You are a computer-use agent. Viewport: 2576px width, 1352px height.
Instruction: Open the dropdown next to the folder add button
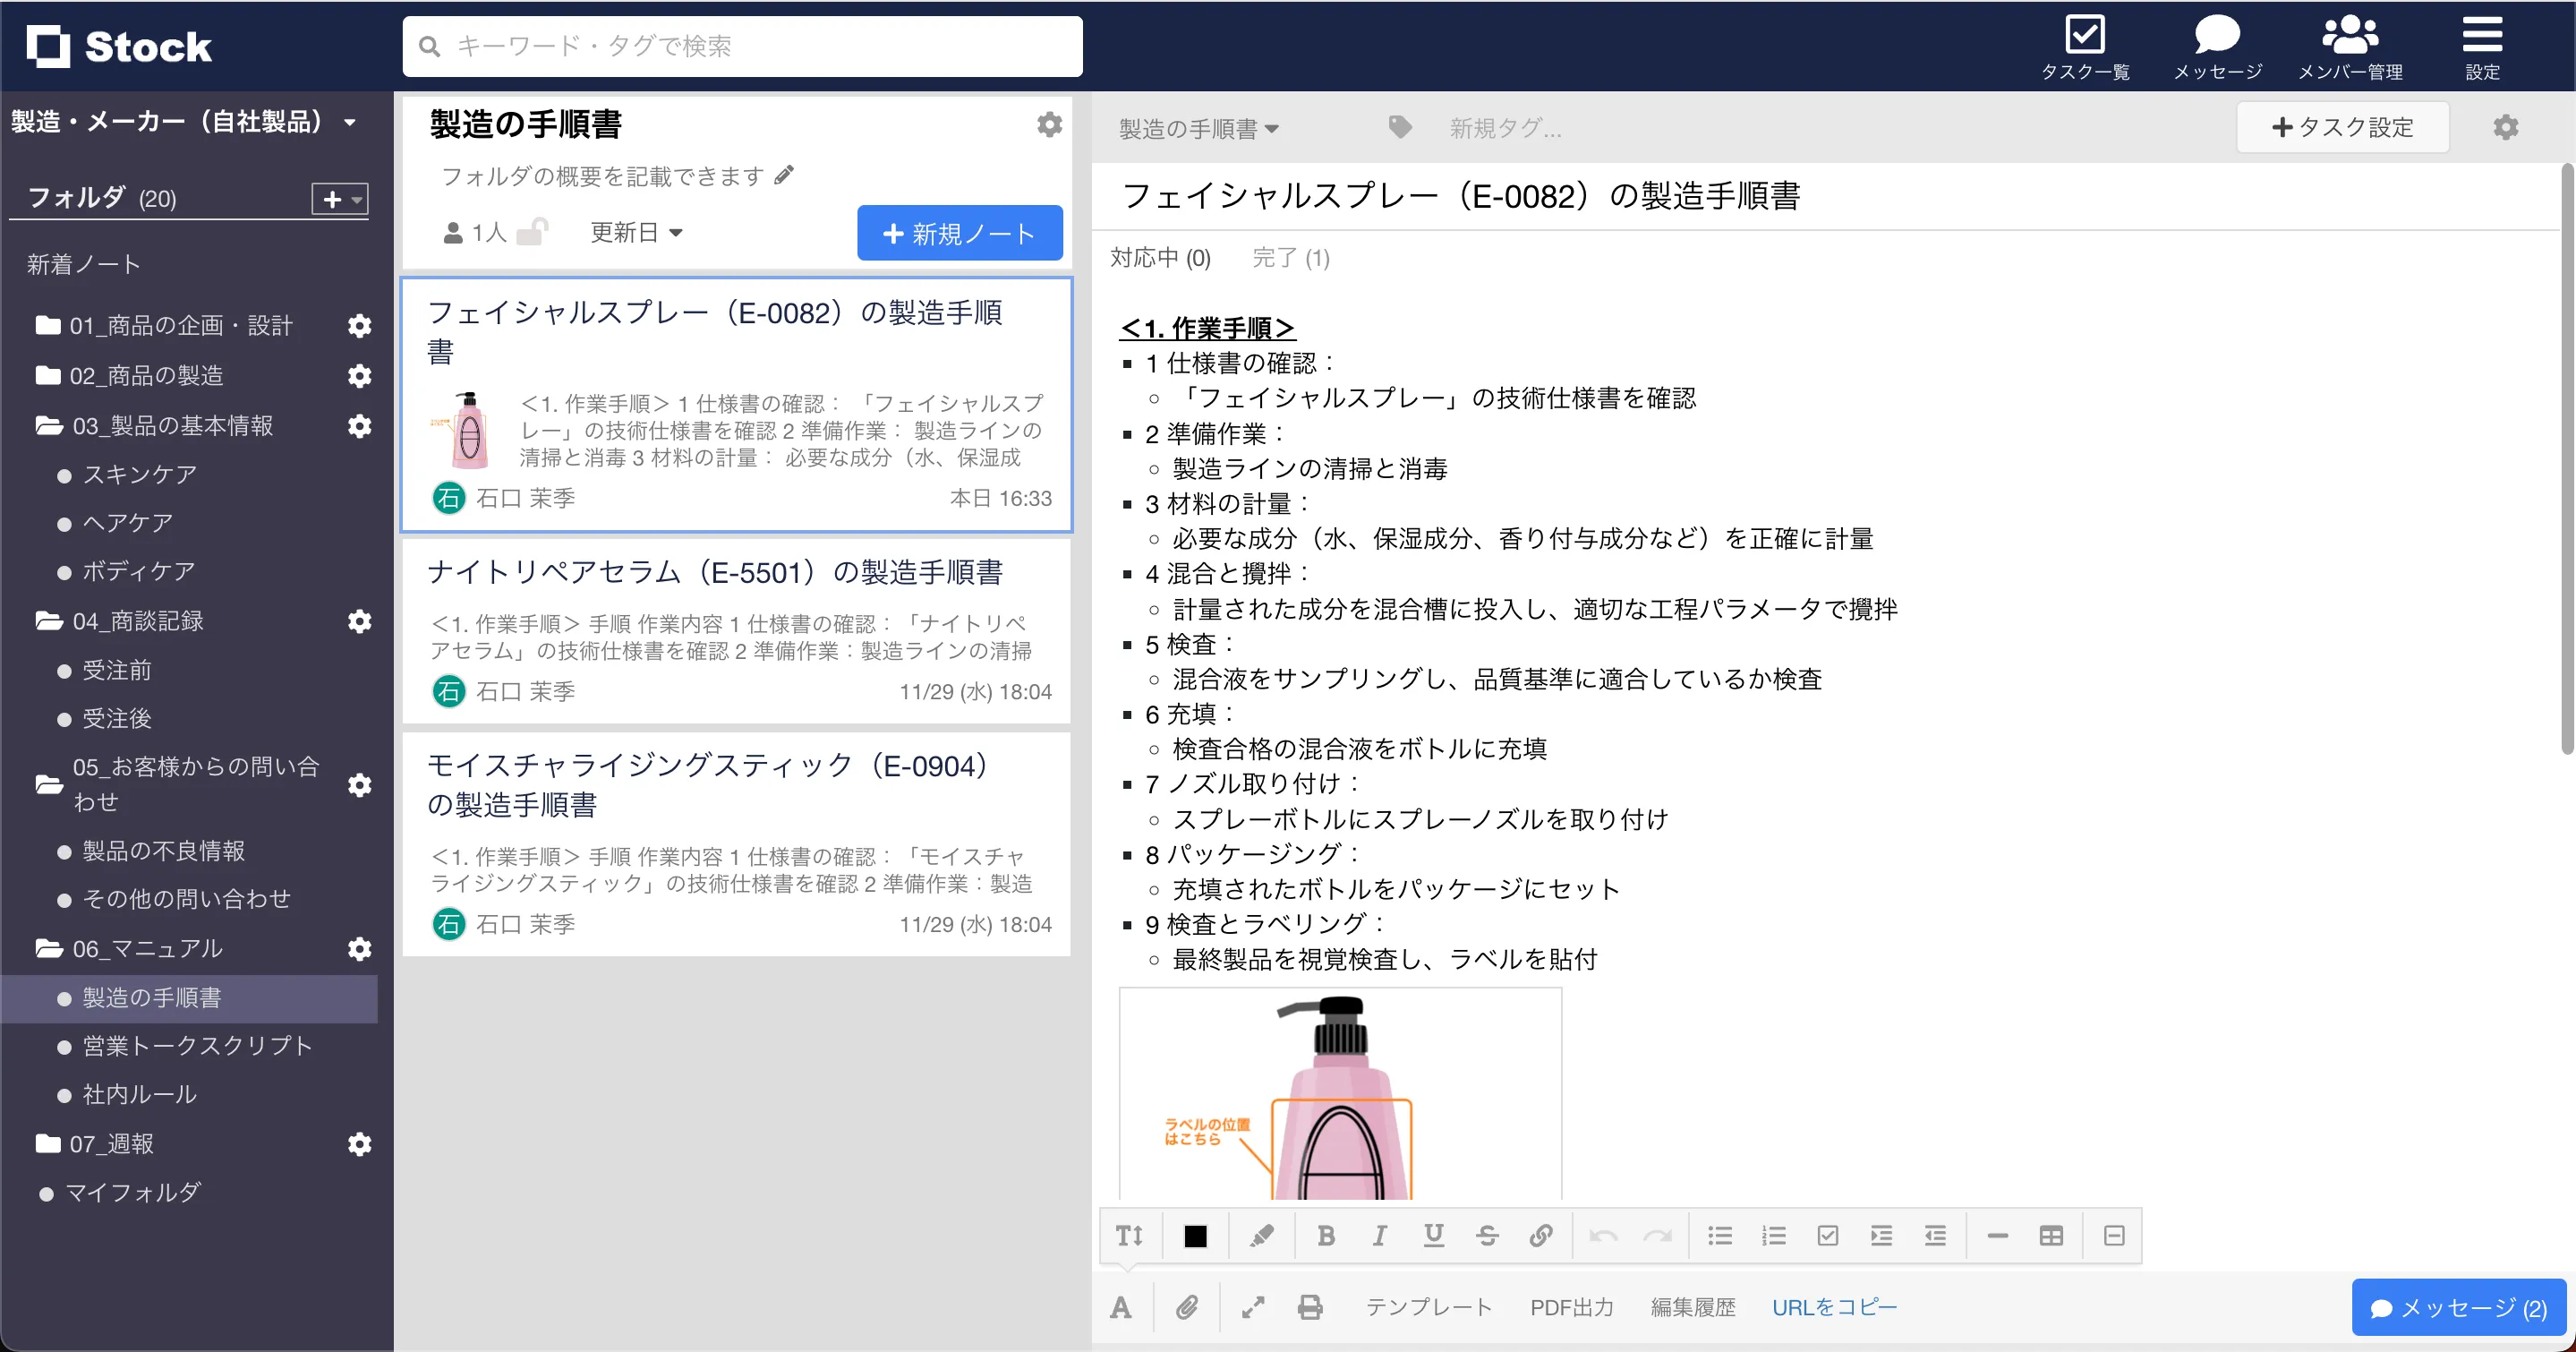355,199
